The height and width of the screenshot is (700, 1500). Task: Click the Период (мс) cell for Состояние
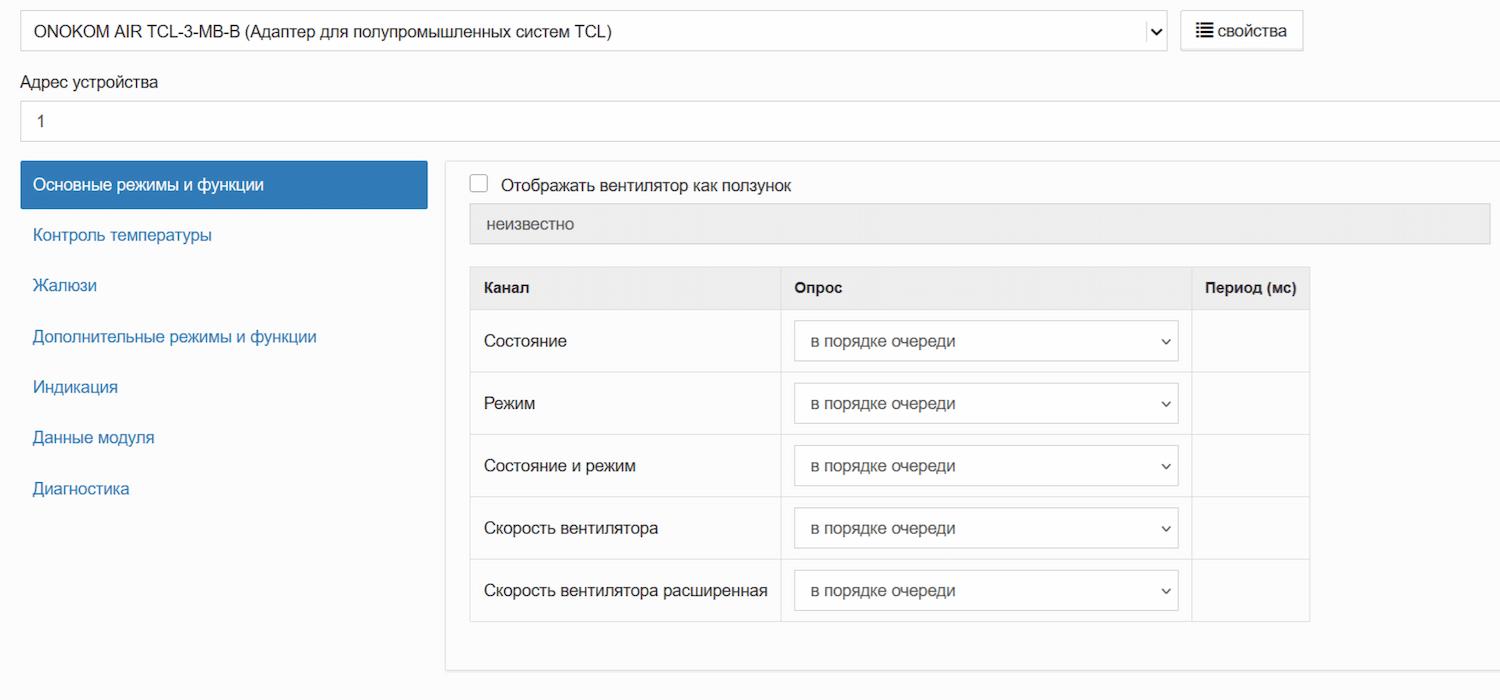1250,341
